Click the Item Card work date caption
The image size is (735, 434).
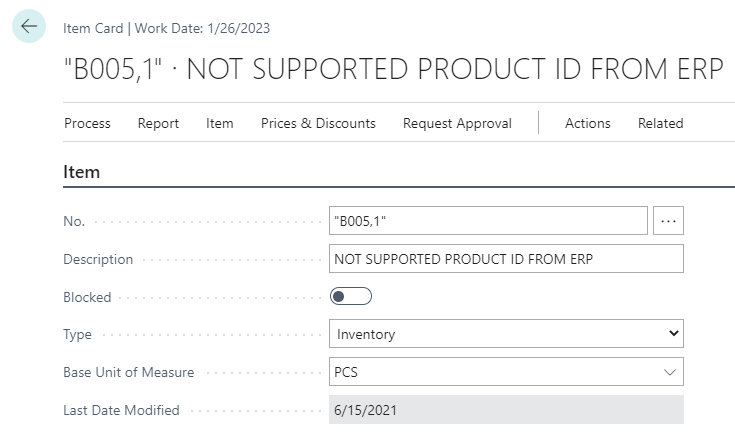tap(166, 28)
